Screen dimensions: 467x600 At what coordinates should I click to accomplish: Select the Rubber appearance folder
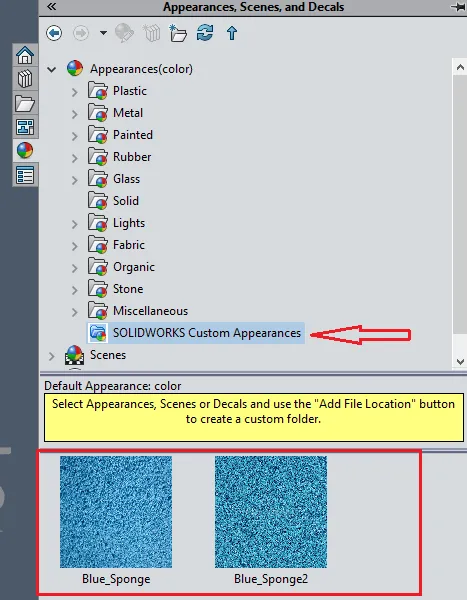pos(132,157)
